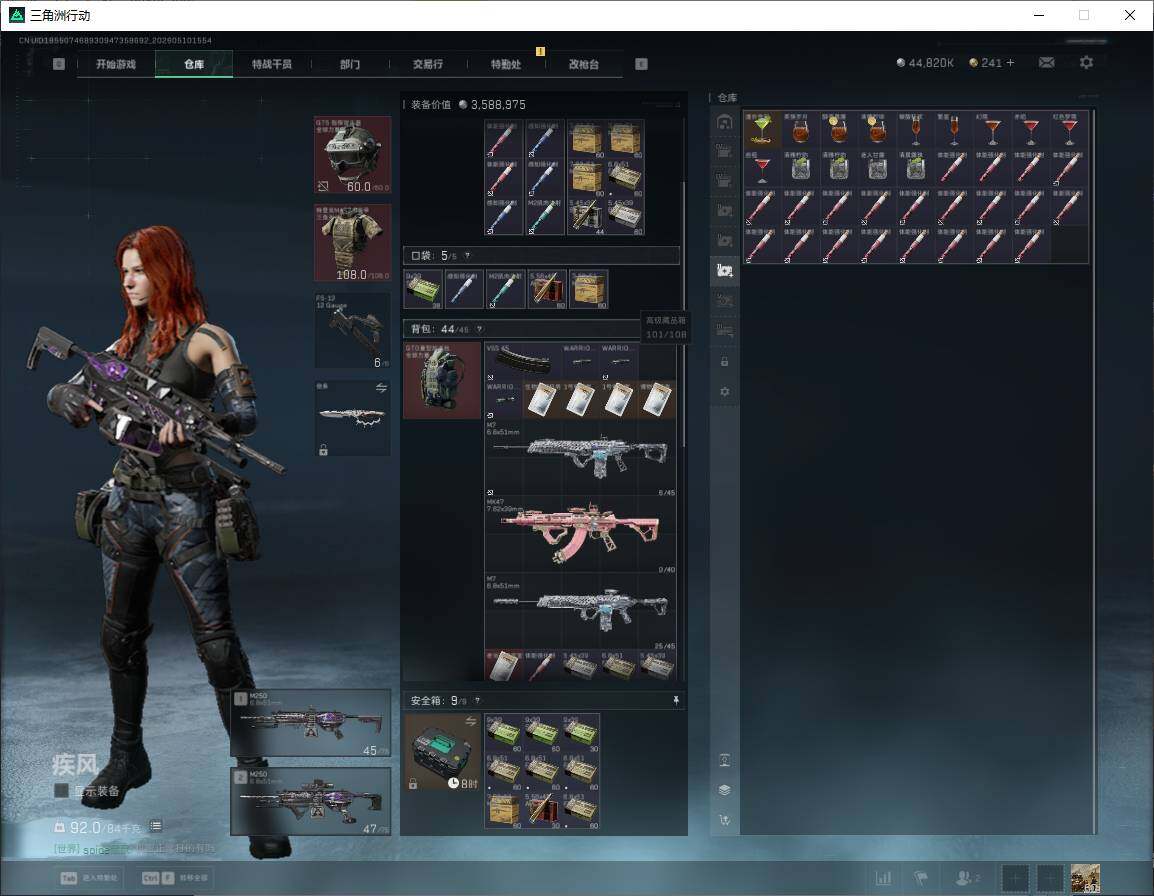Click the safe box lock icon
This screenshot has width=1154, height=896.
point(413,784)
